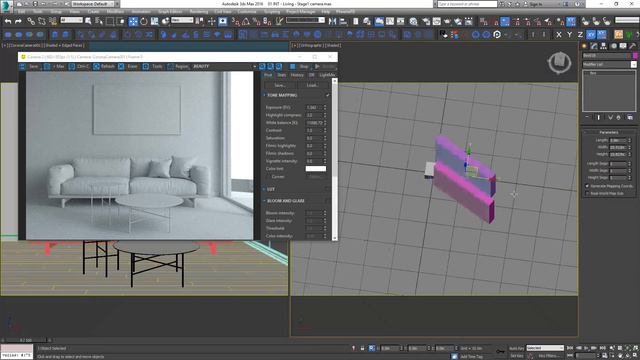Click the Post tab vertical scrollbar
This screenshot has width=640, height=360.
click(335, 159)
